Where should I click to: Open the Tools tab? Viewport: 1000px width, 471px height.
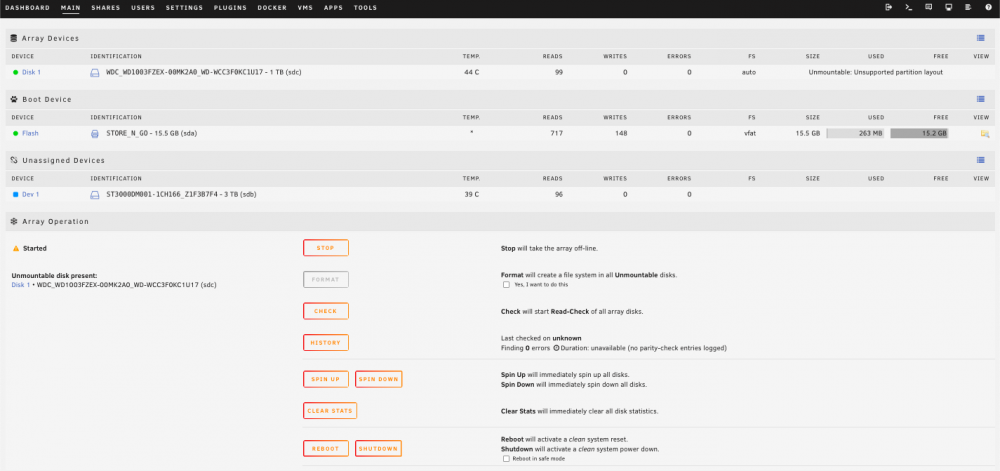pyautogui.click(x=365, y=8)
